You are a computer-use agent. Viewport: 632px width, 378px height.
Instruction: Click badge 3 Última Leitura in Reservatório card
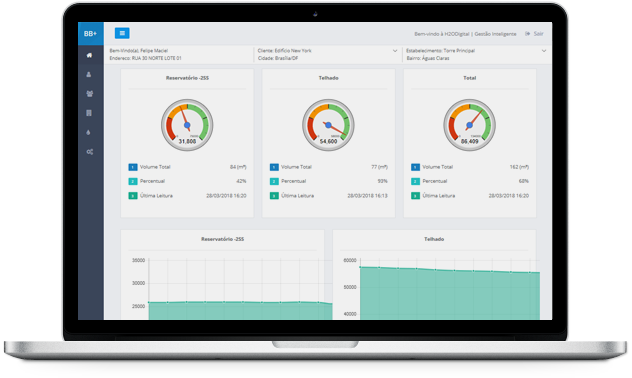pos(133,196)
